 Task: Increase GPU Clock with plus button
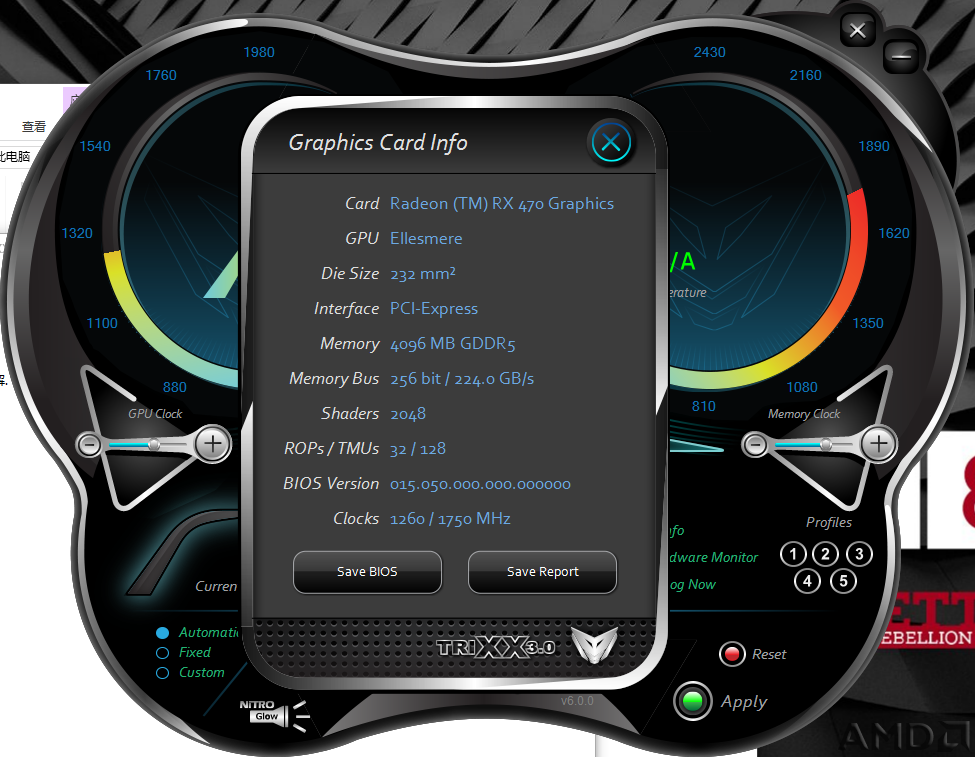tap(213, 444)
